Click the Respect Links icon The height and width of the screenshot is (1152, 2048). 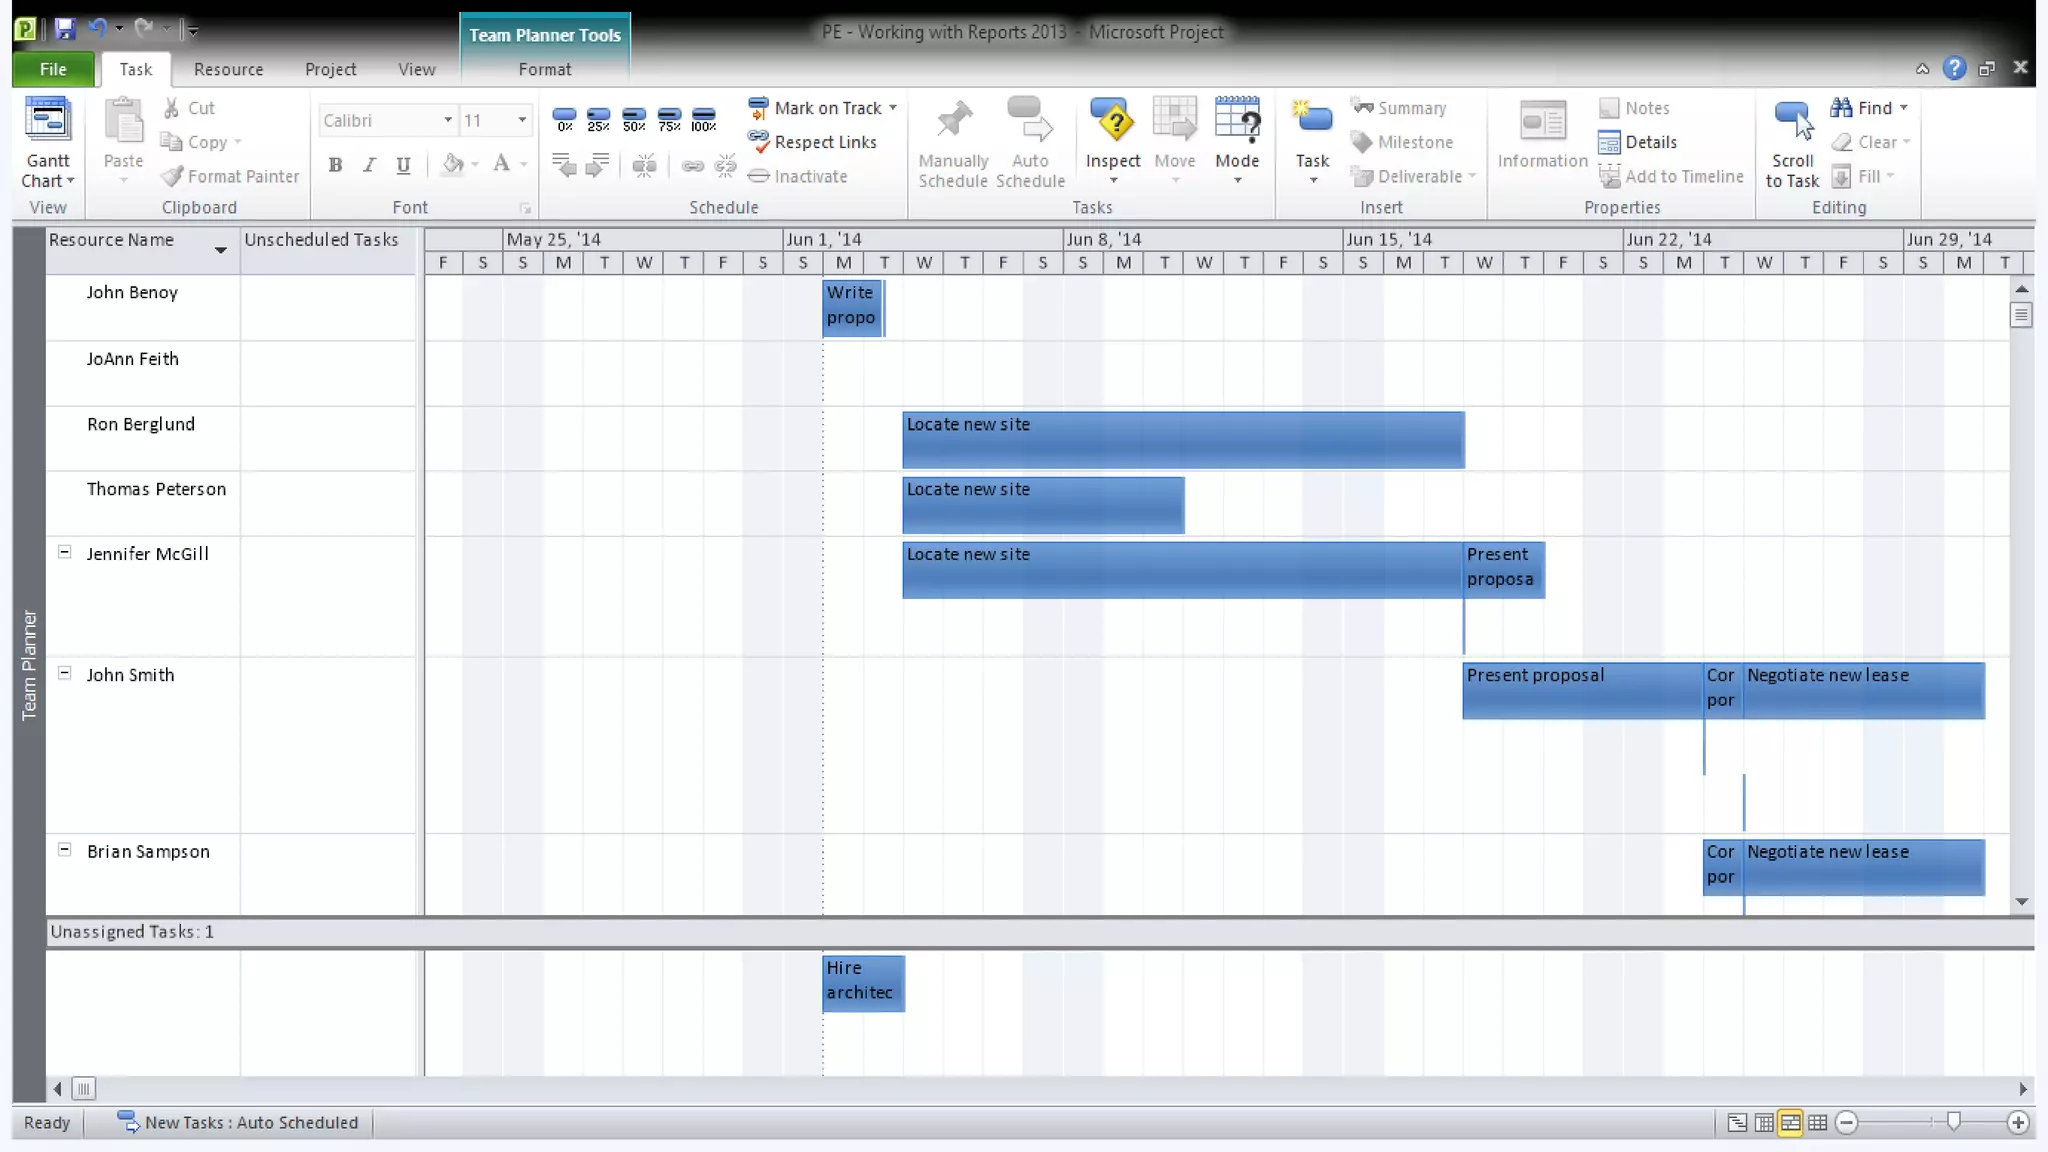coord(759,142)
